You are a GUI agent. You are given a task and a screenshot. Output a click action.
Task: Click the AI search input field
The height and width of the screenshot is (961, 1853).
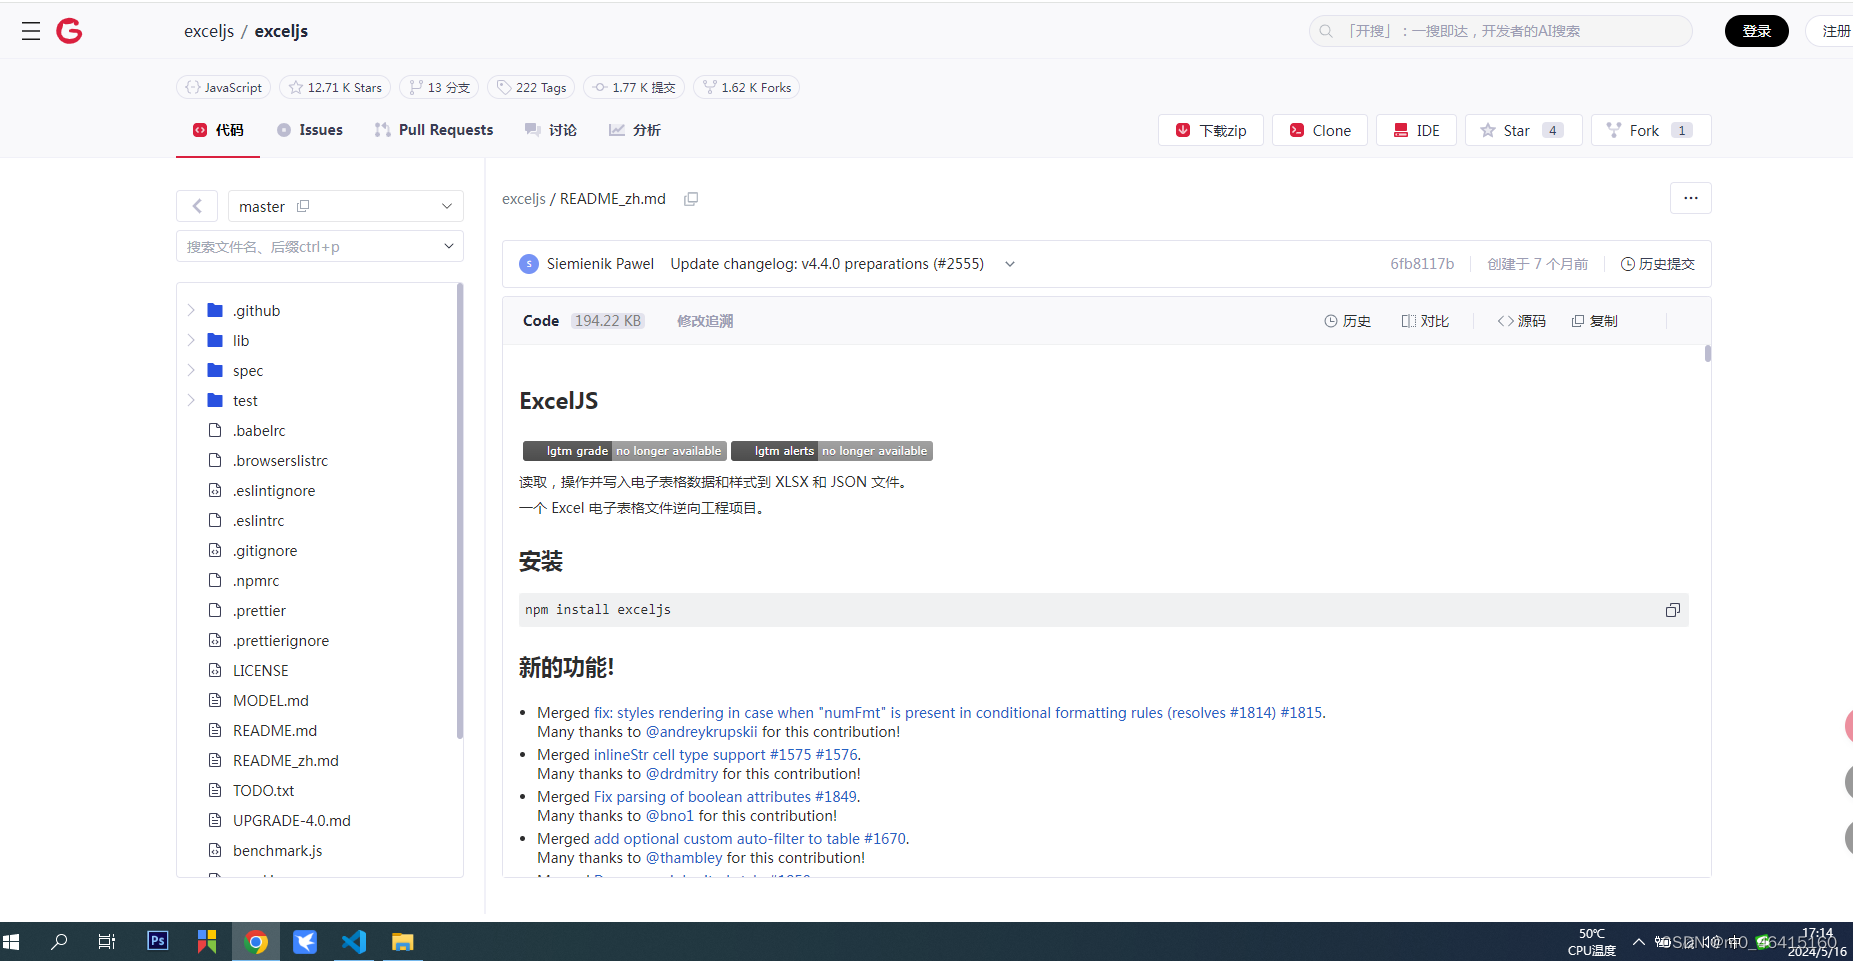(1500, 31)
